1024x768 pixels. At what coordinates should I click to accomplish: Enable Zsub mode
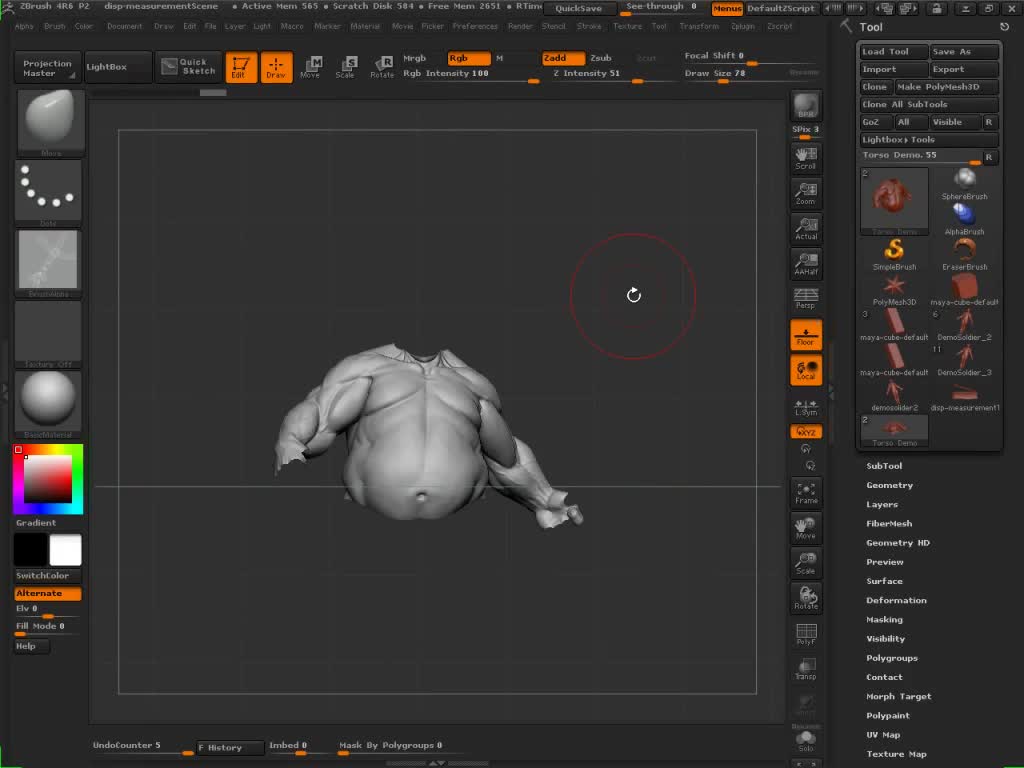601,58
